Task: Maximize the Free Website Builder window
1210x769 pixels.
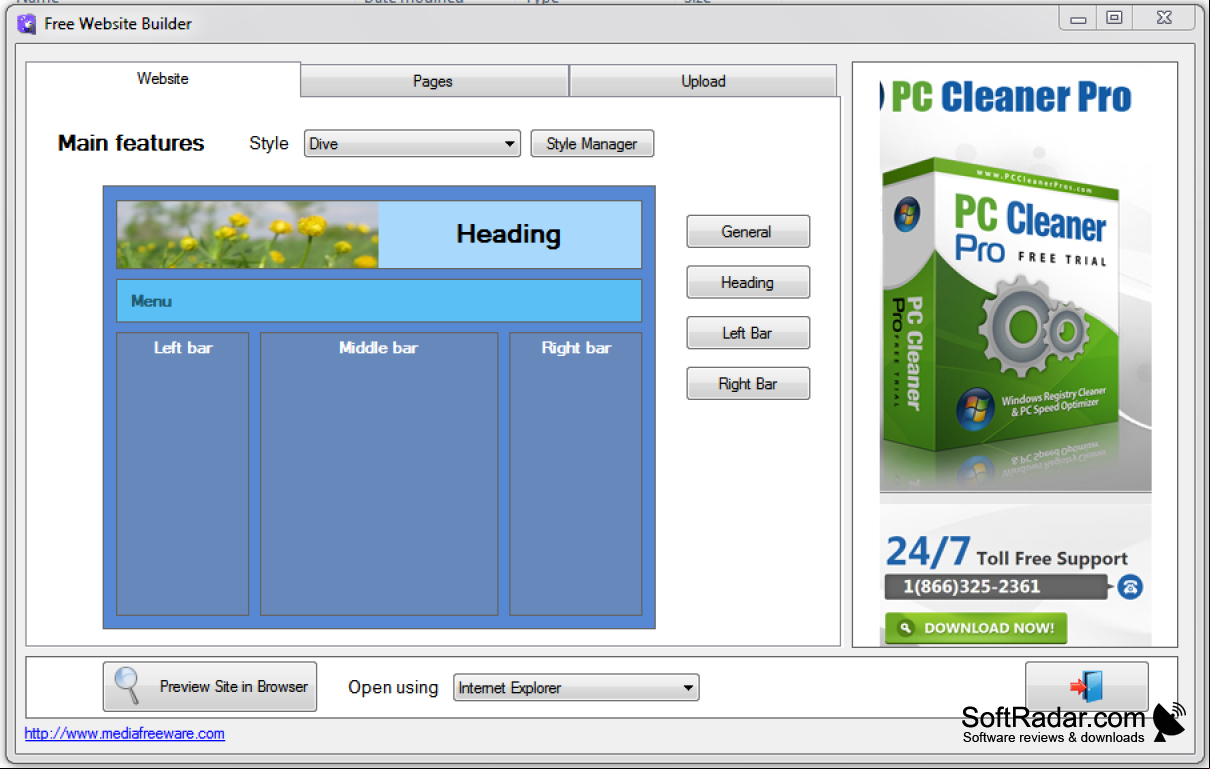Action: pyautogui.click(x=1114, y=18)
